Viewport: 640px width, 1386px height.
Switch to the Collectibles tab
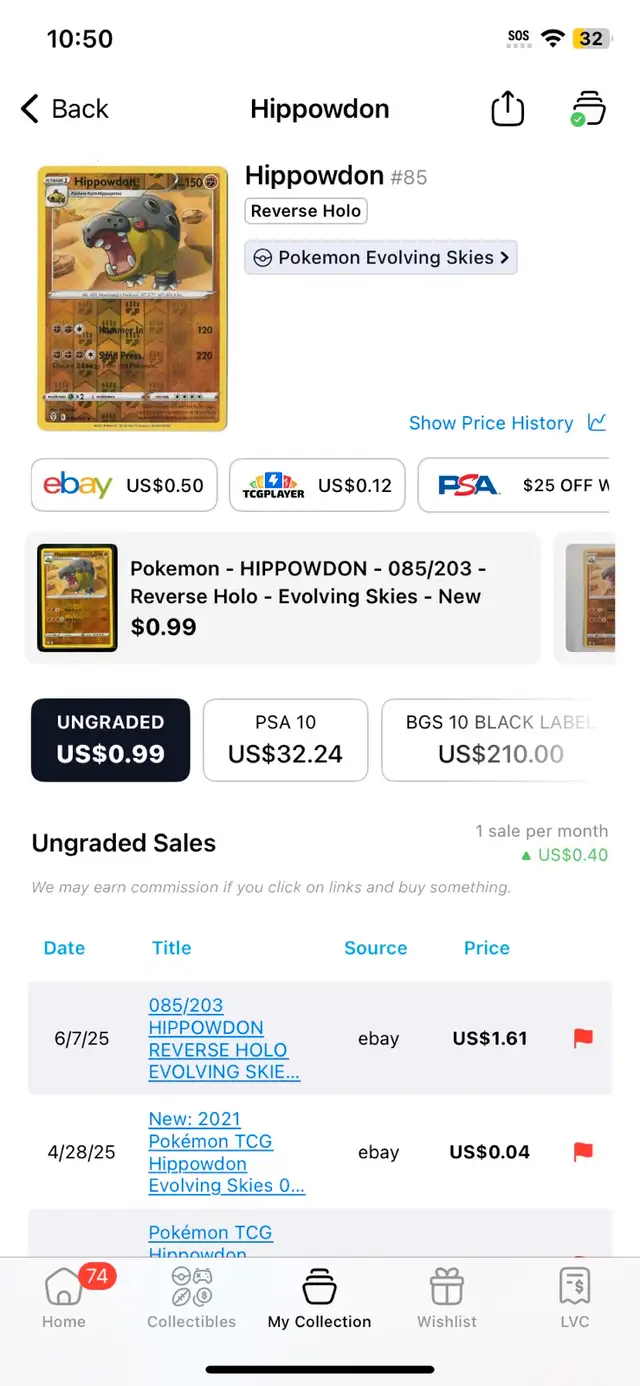191,1297
